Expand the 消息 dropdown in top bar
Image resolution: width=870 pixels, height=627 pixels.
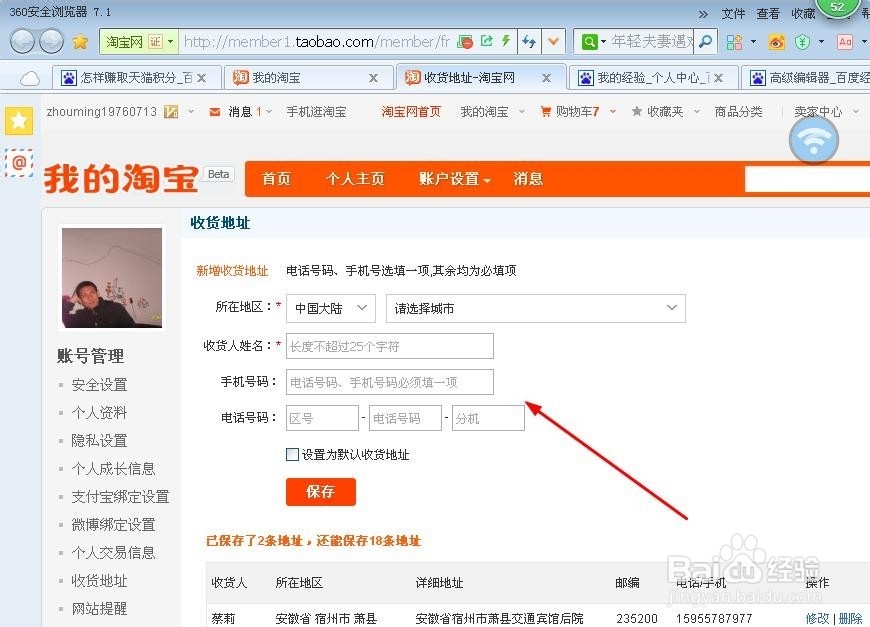click(269, 112)
